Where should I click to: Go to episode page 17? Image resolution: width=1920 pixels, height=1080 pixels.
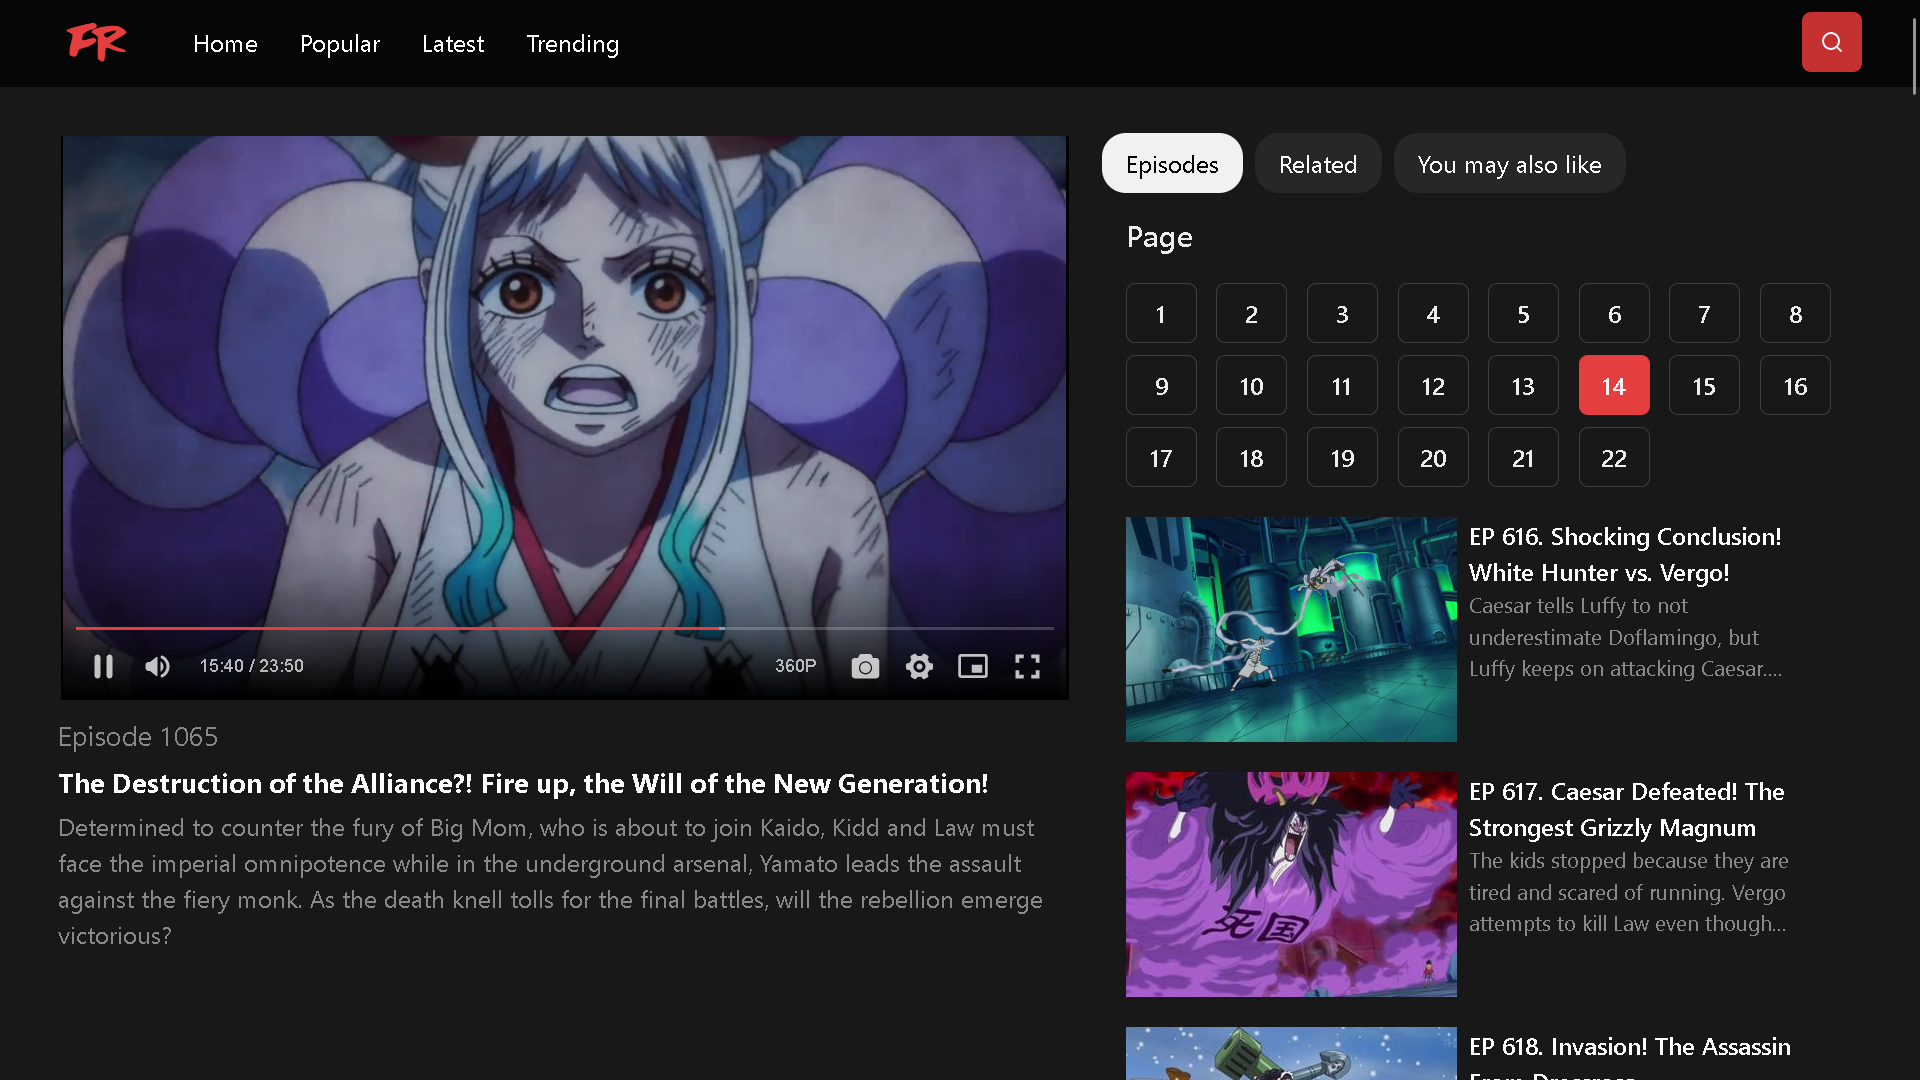click(x=1161, y=458)
